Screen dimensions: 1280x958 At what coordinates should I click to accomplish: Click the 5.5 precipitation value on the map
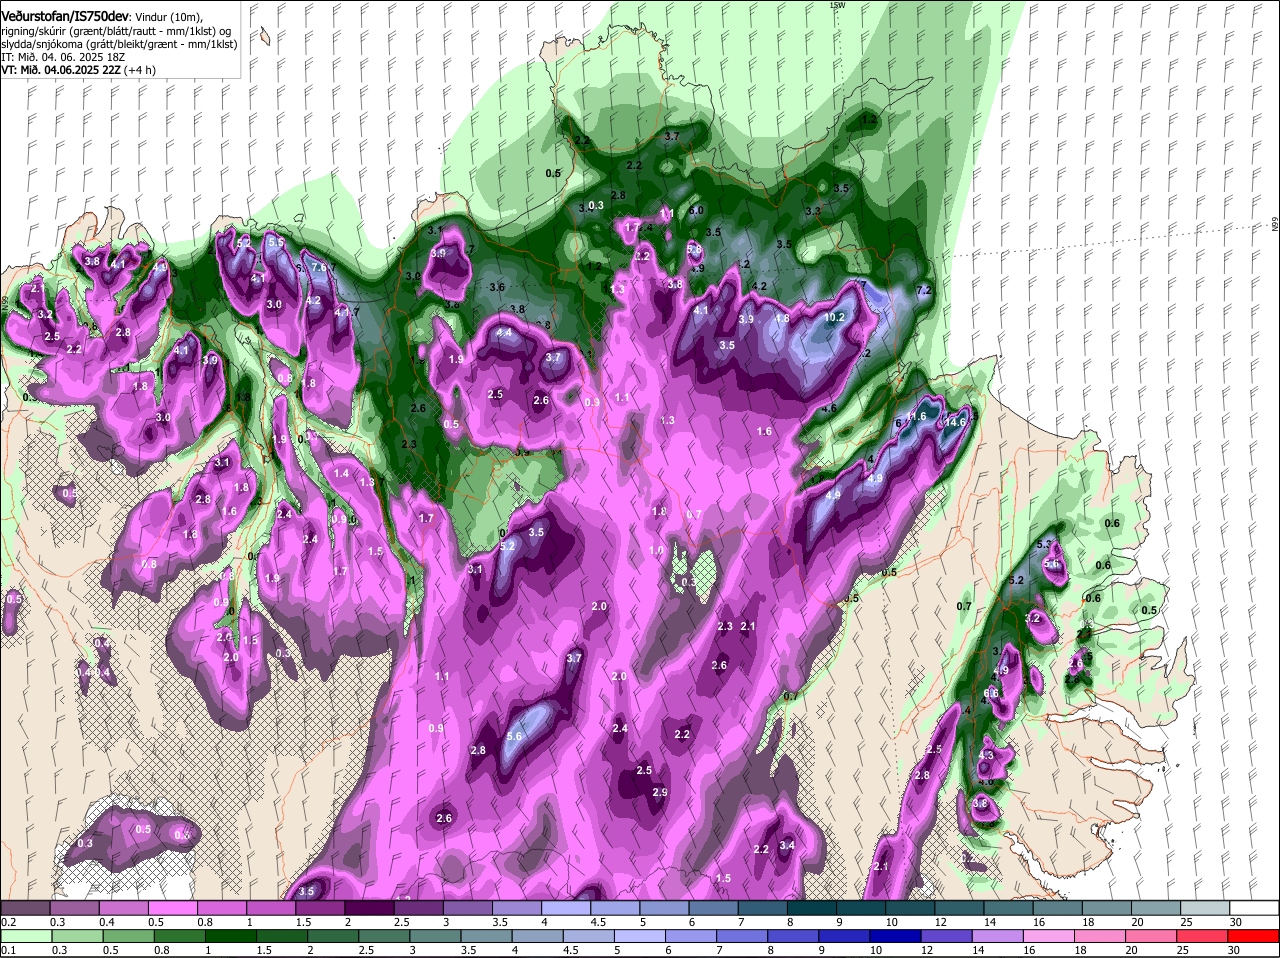pyautogui.click(x=276, y=243)
